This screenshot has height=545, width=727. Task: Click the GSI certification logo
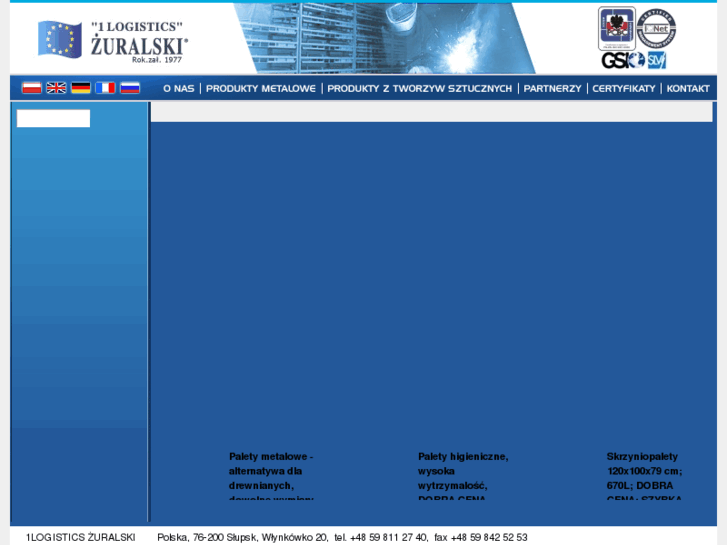[x=623, y=60]
